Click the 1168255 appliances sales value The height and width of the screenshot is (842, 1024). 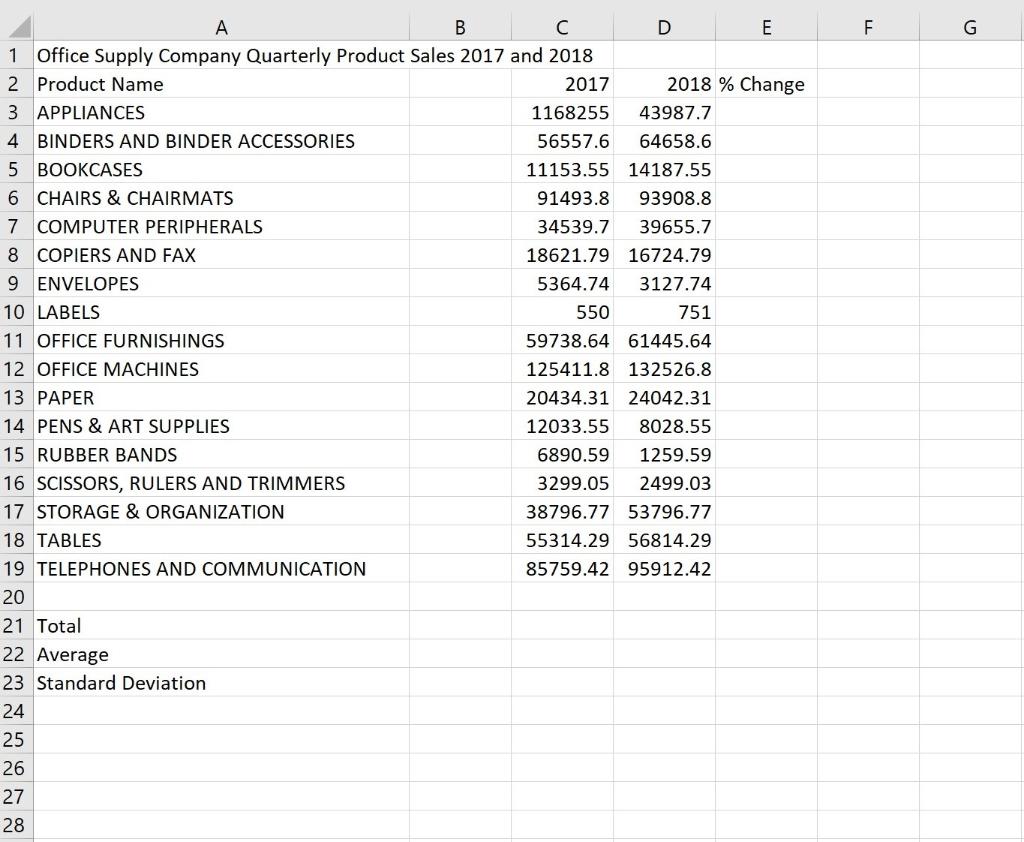[x=561, y=113]
